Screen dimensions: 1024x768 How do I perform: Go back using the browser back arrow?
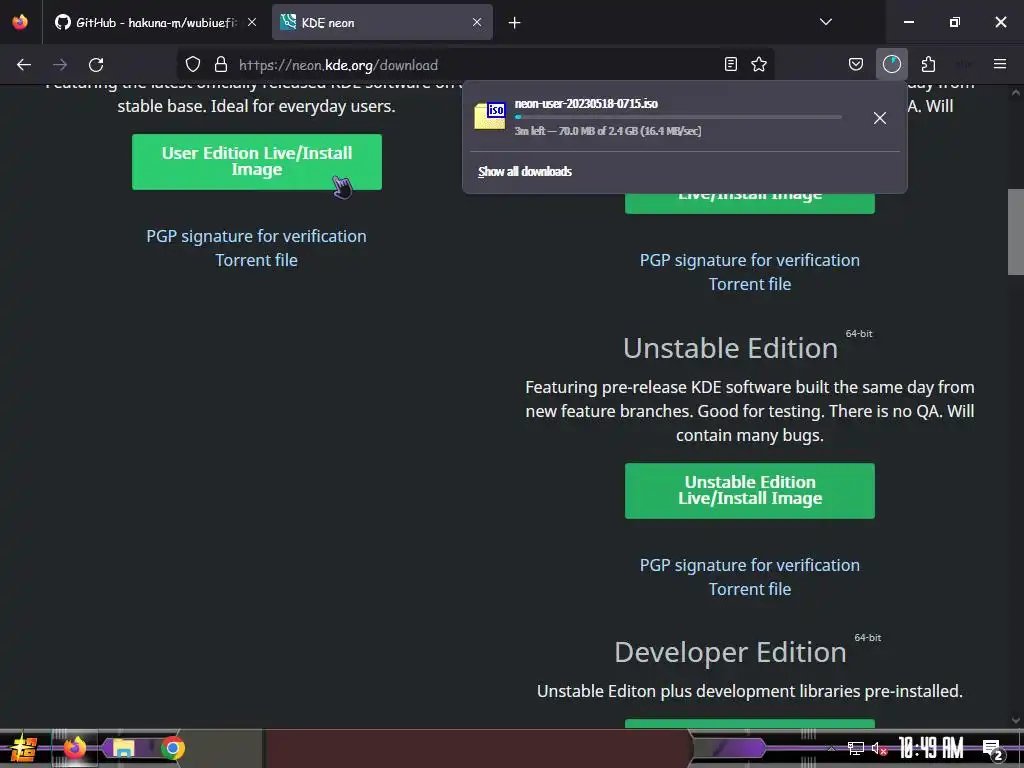pyautogui.click(x=24, y=65)
